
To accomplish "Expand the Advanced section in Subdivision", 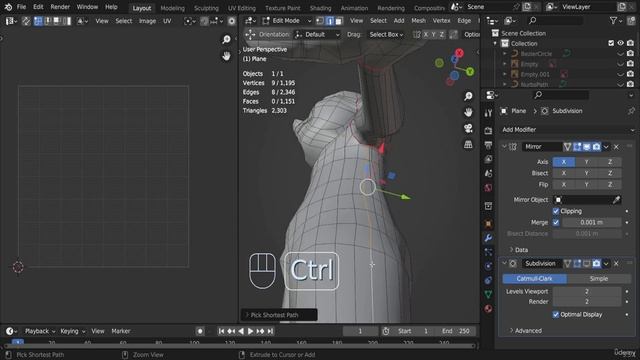I will (525, 331).
